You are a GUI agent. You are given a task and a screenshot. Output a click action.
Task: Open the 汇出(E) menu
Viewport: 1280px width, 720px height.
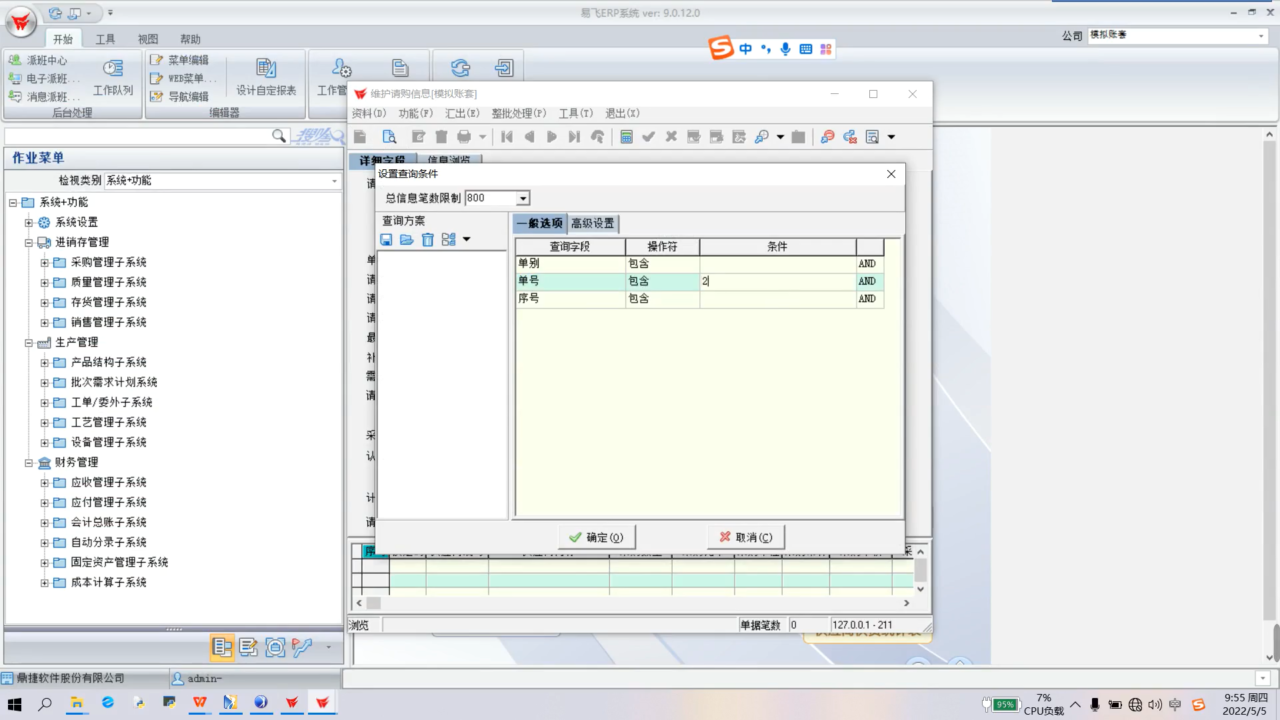pyautogui.click(x=462, y=114)
